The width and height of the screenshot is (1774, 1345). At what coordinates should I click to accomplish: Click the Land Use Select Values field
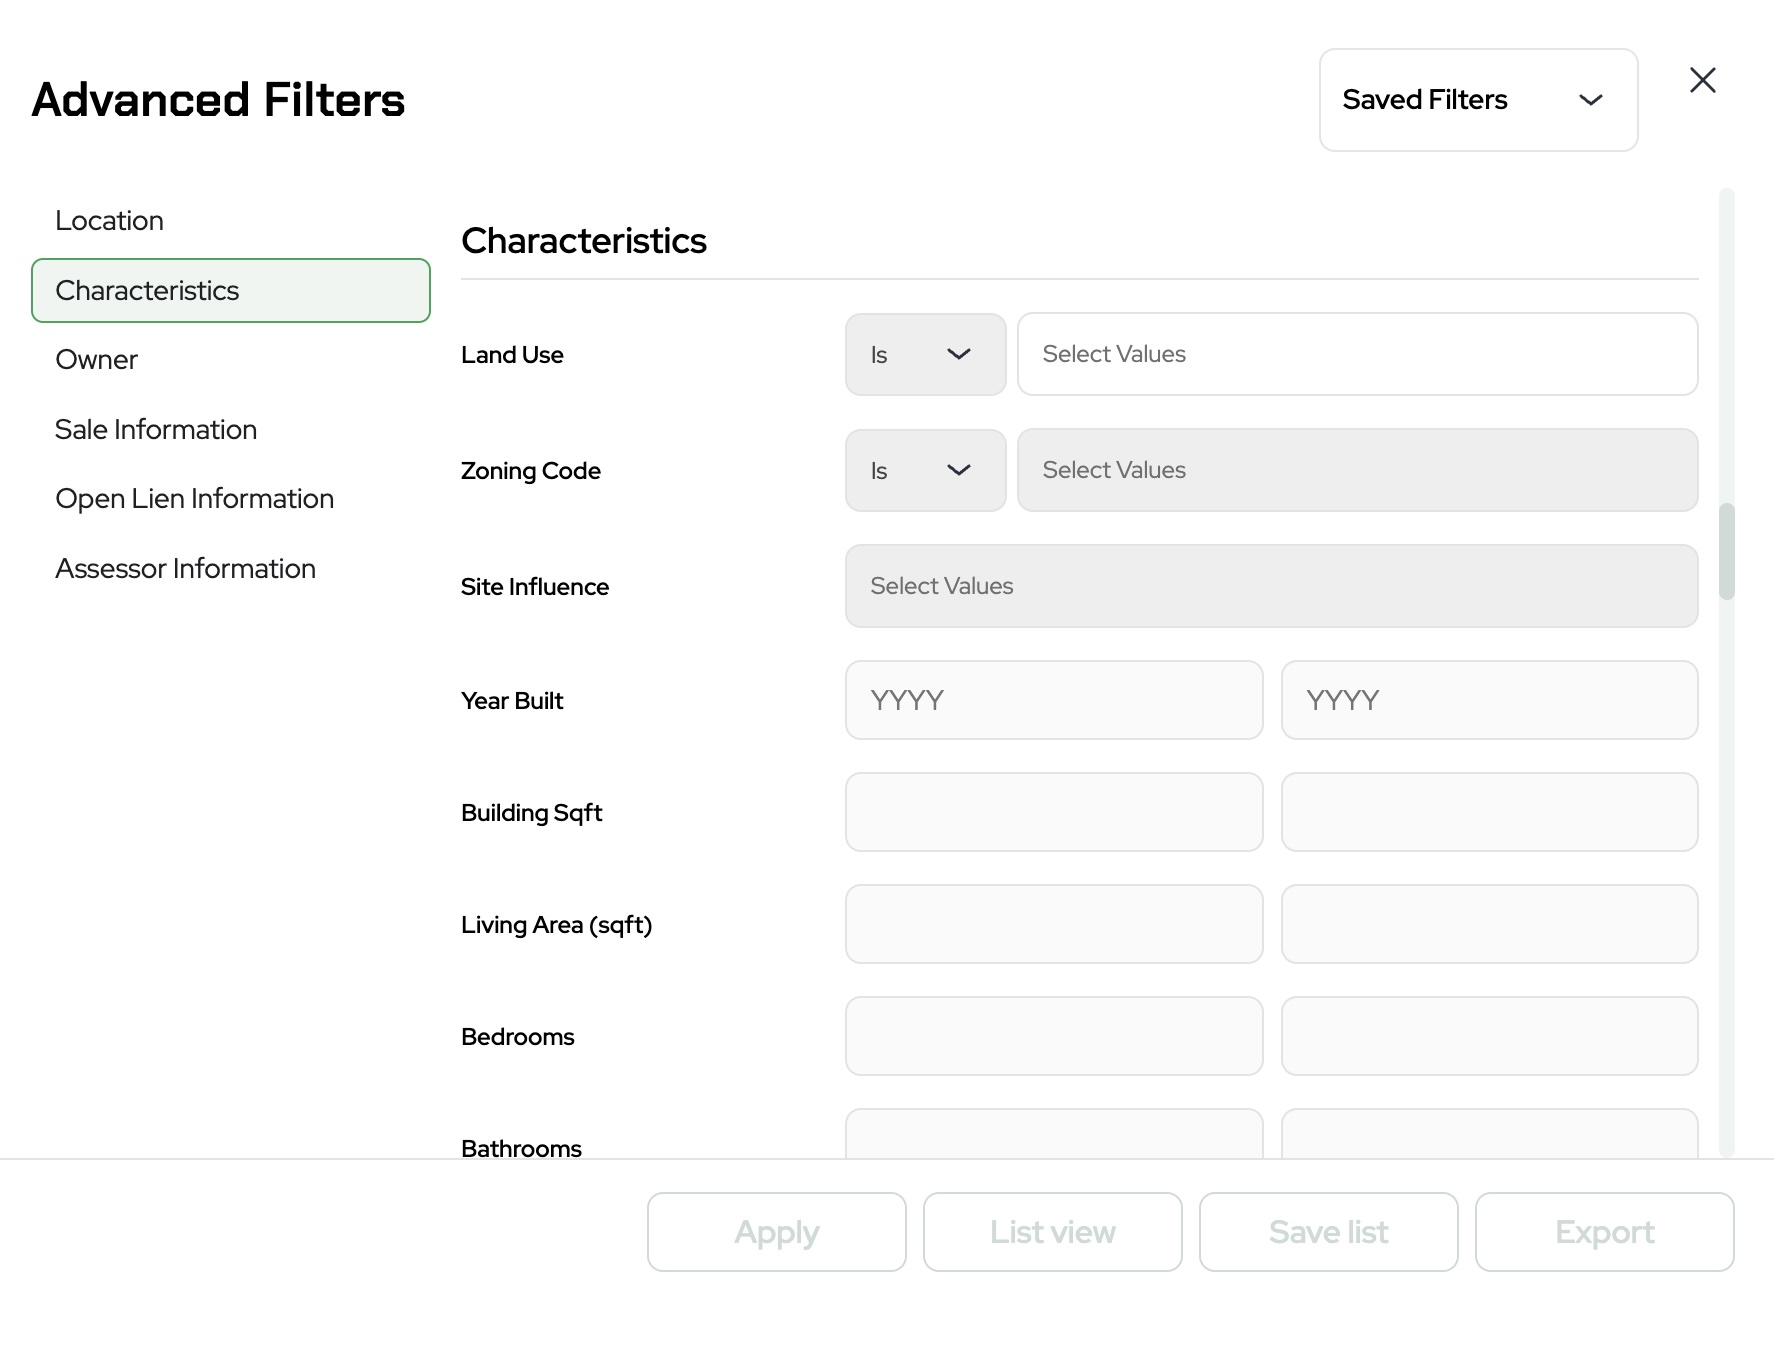[1356, 355]
